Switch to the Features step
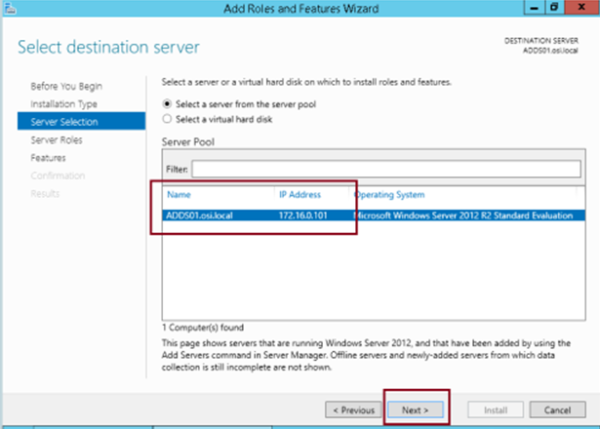 [48, 158]
